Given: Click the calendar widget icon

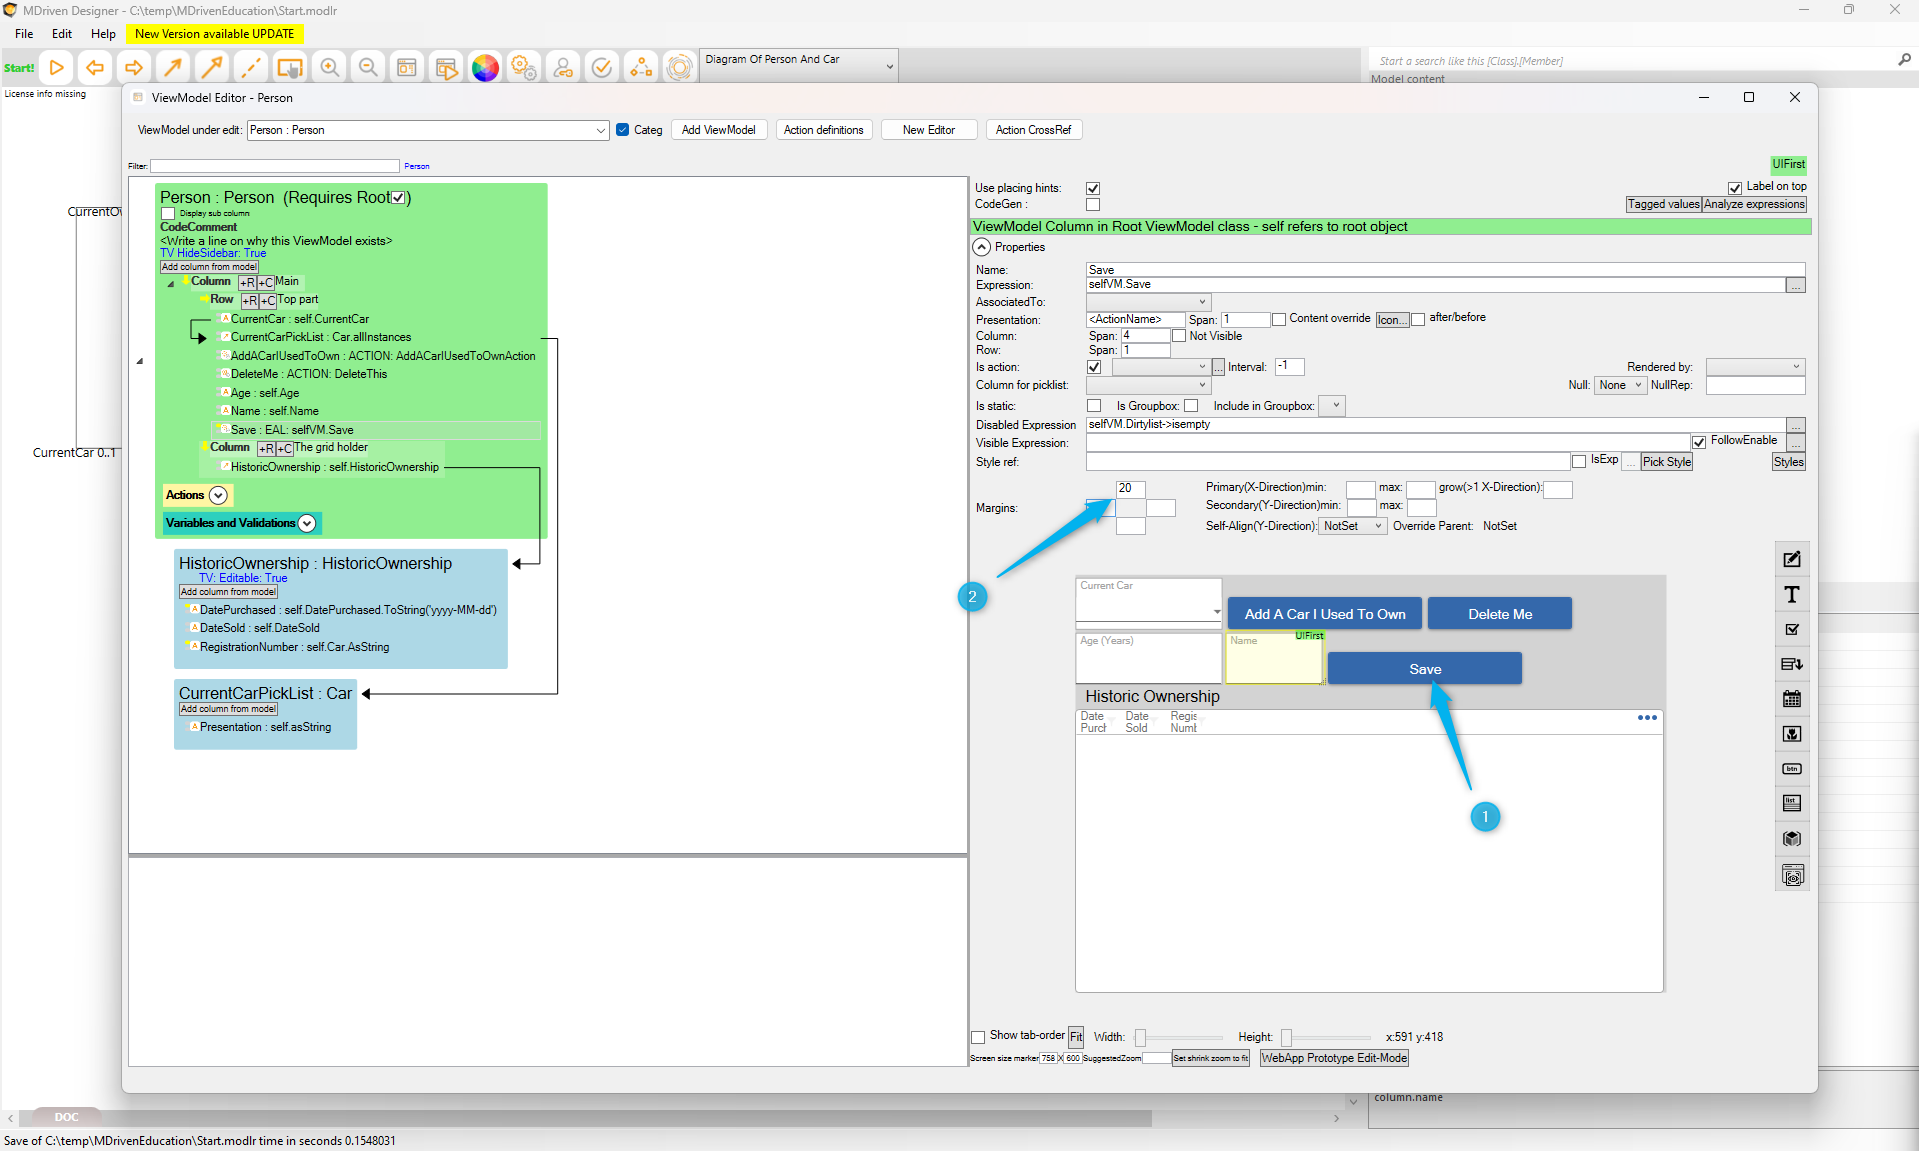Looking at the screenshot, I should click(x=1792, y=699).
